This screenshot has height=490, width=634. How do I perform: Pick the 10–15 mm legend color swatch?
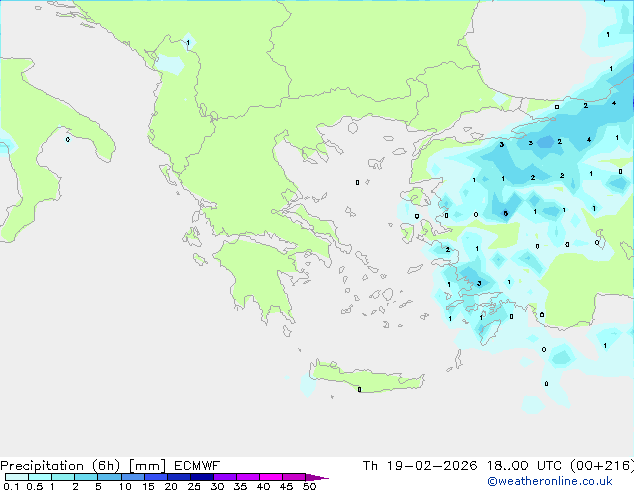point(132,477)
